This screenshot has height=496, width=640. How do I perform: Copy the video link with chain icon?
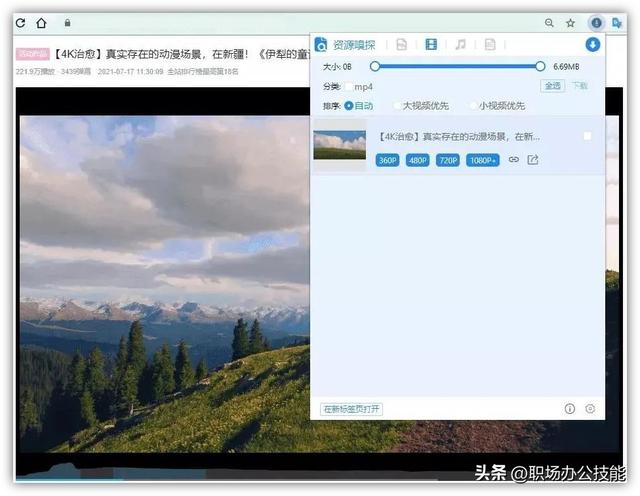point(514,160)
